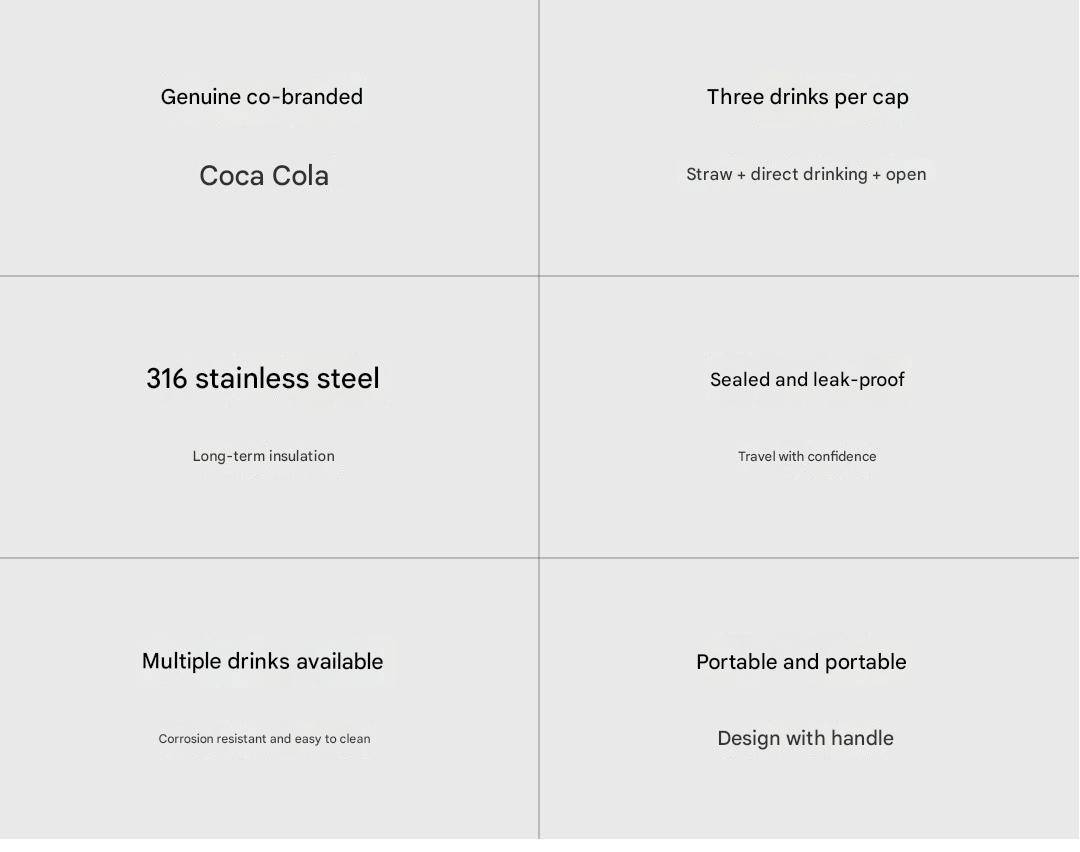Click the 'Design with handle' text
The image size is (1080, 852).
[x=805, y=738]
